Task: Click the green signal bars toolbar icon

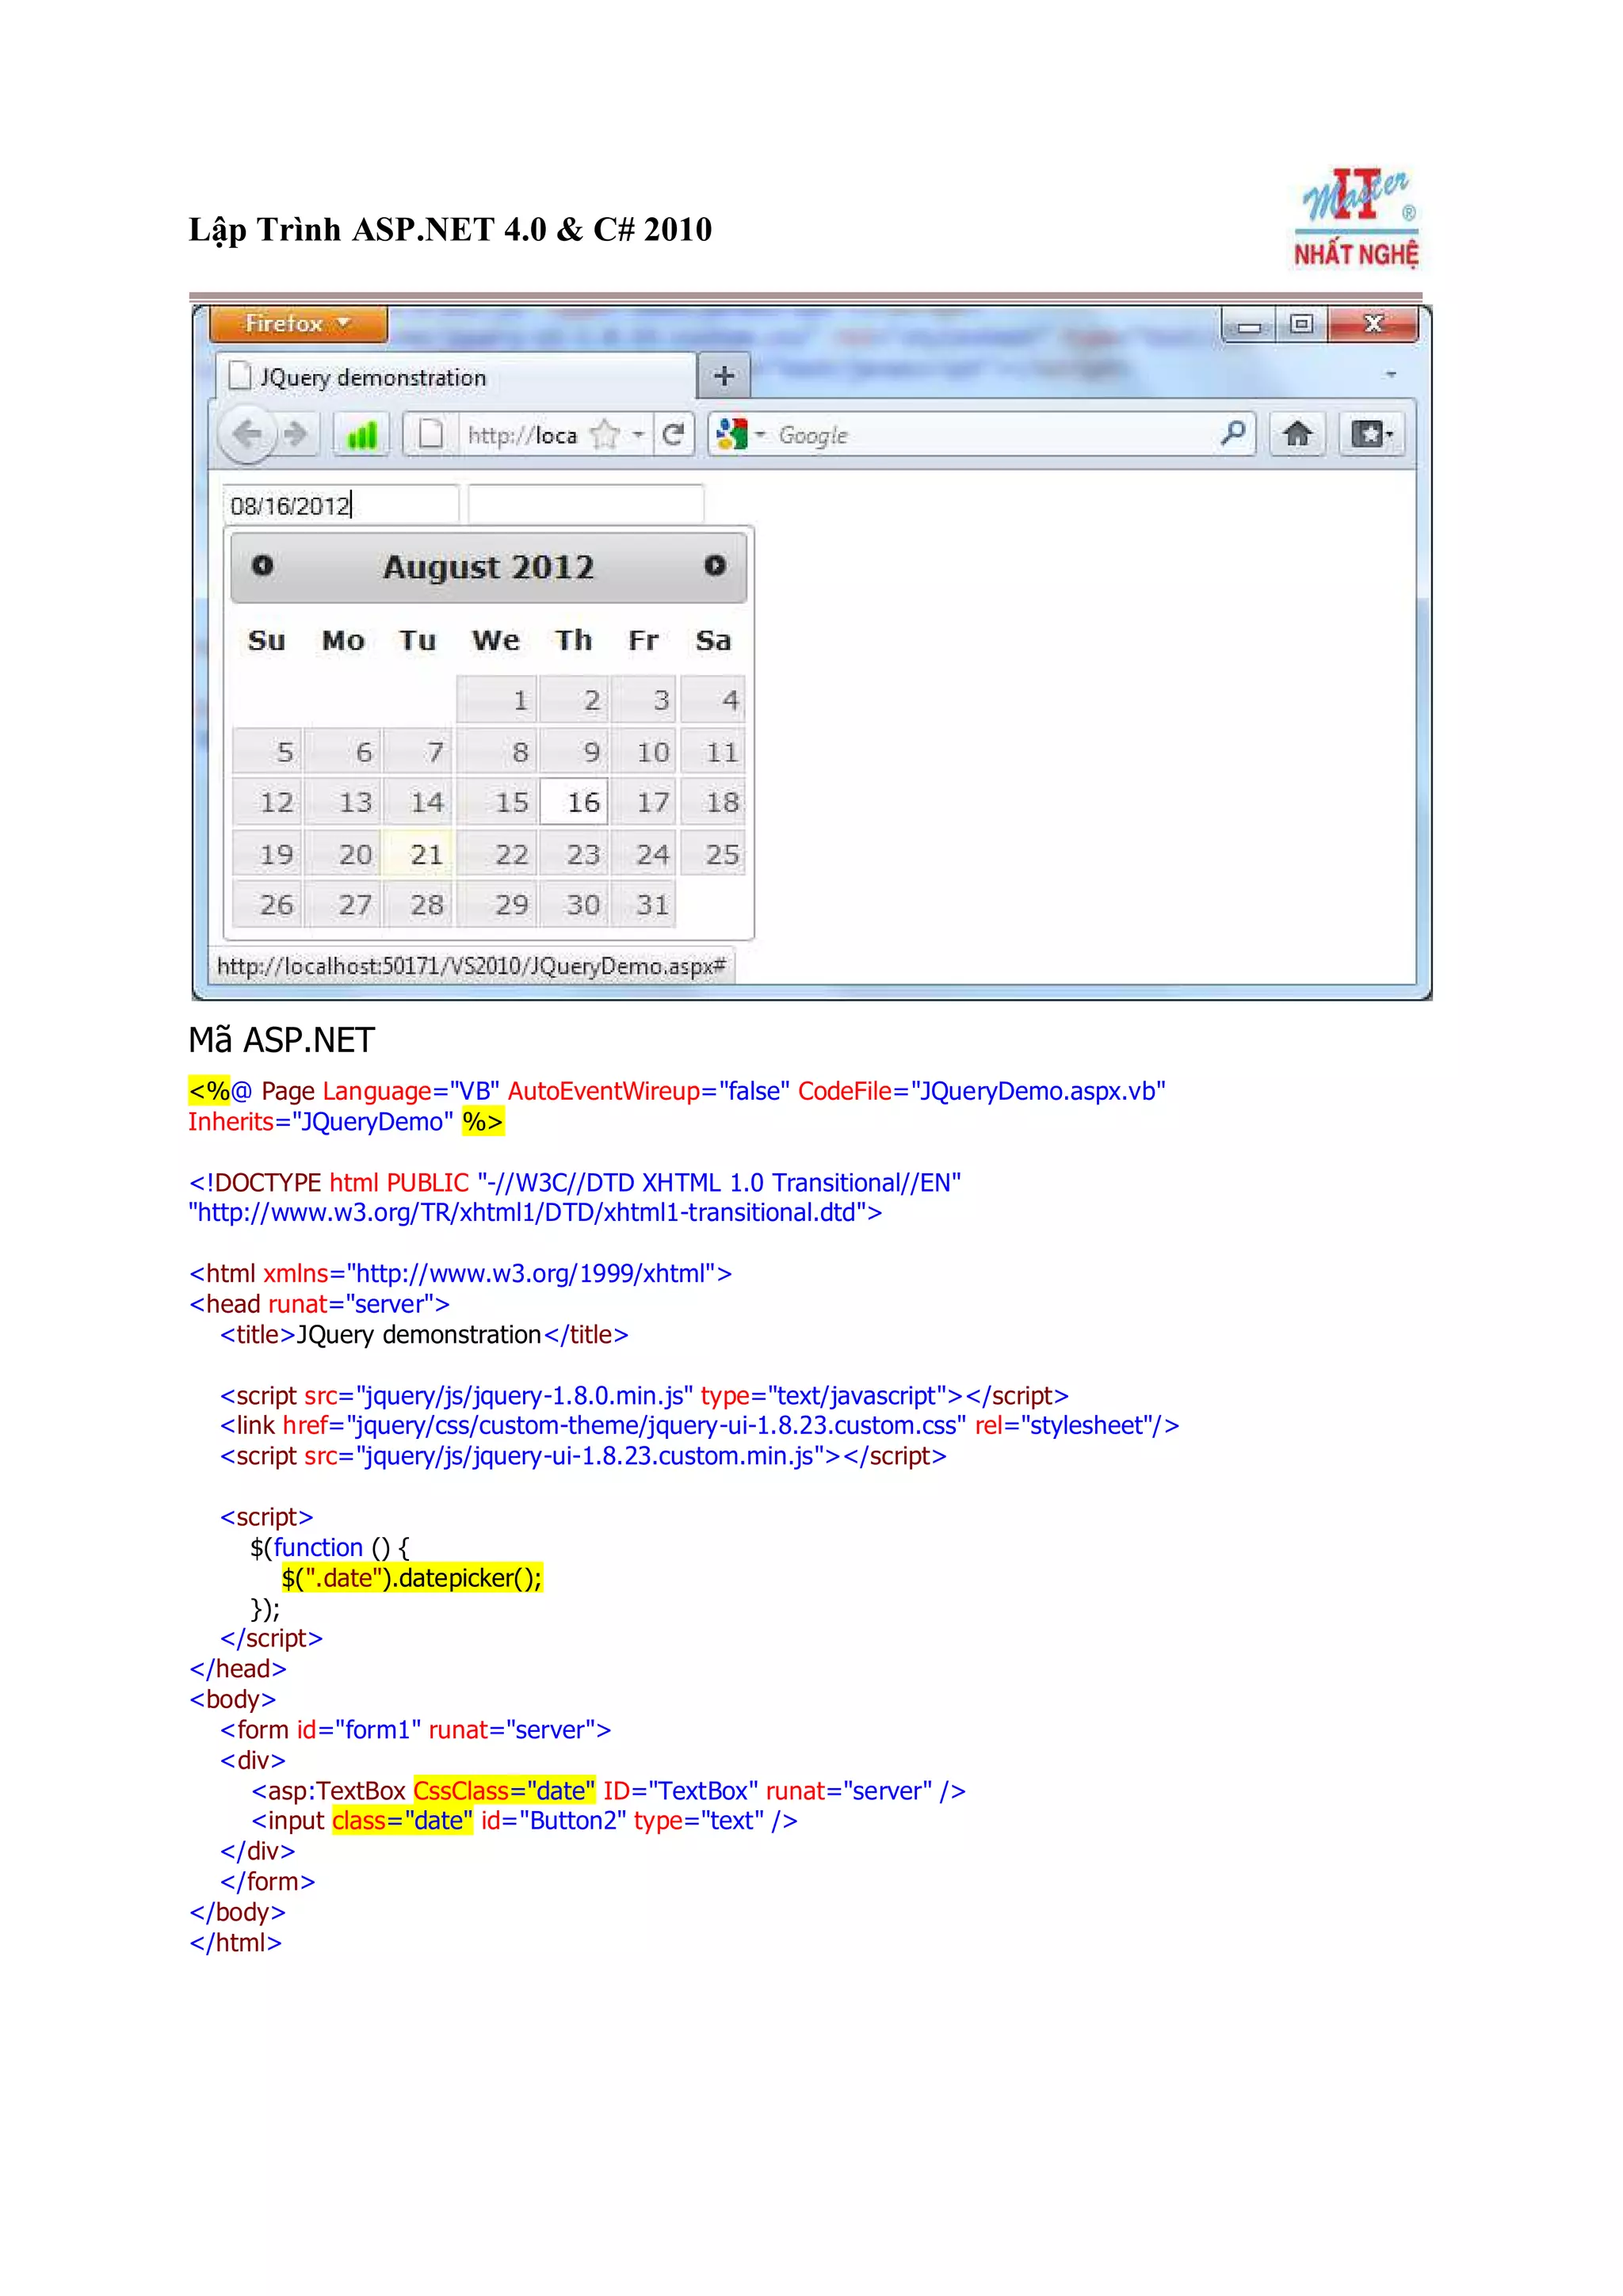Action: (362, 435)
